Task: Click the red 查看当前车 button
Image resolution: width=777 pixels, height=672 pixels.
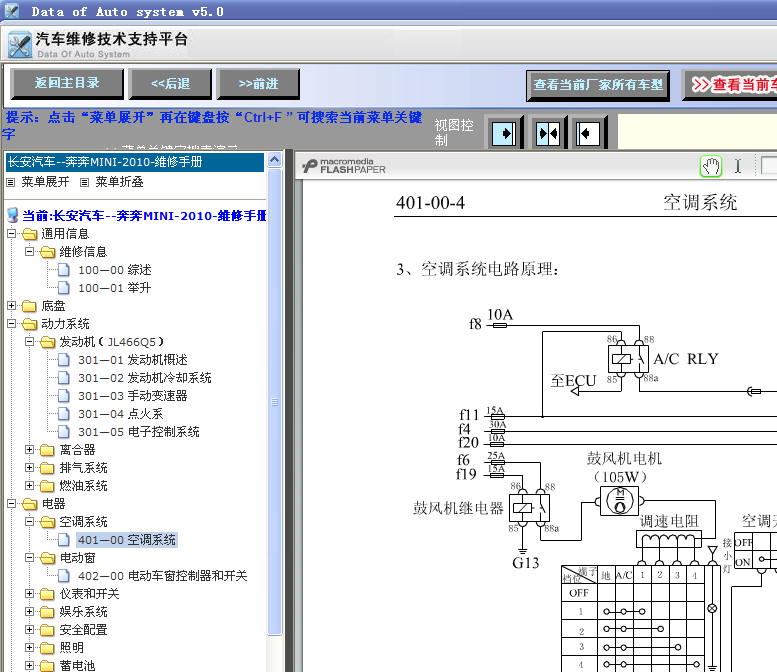Action: pyautogui.click(x=729, y=85)
